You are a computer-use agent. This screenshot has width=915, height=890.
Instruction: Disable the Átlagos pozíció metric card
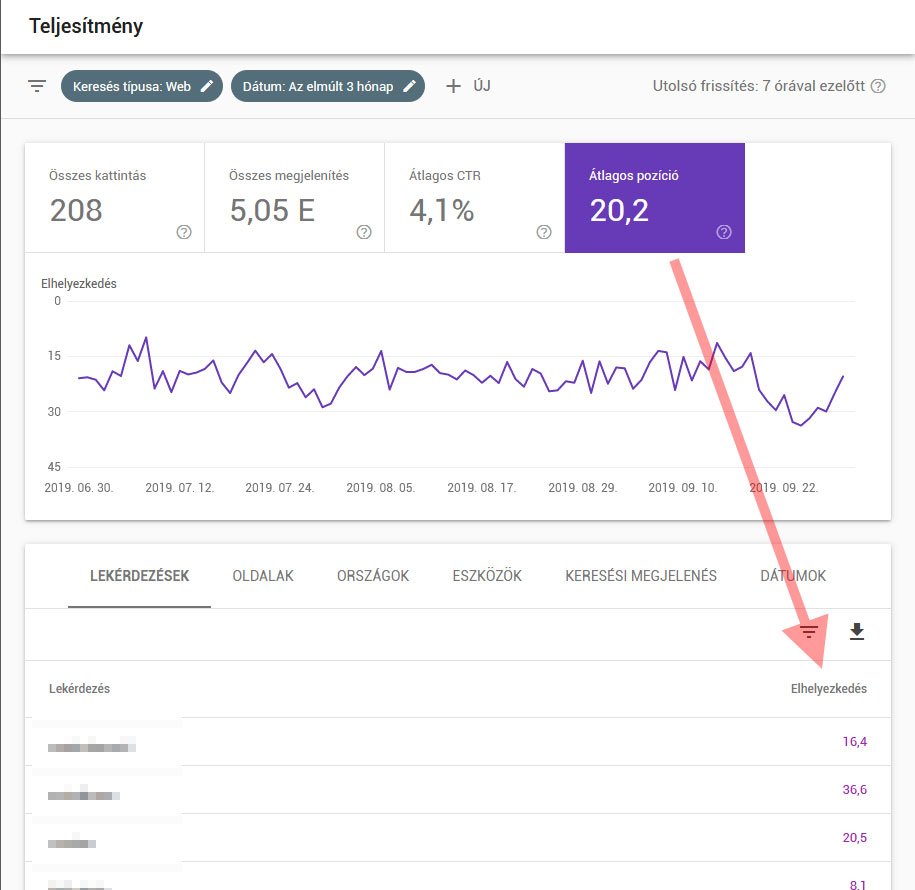click(x=654, y=197)
